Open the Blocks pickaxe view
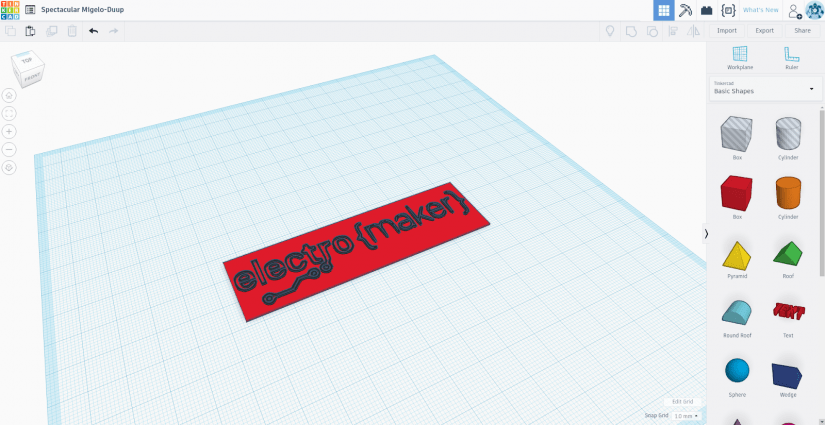This screenshot has width=825, height=425. coord(685,10)
